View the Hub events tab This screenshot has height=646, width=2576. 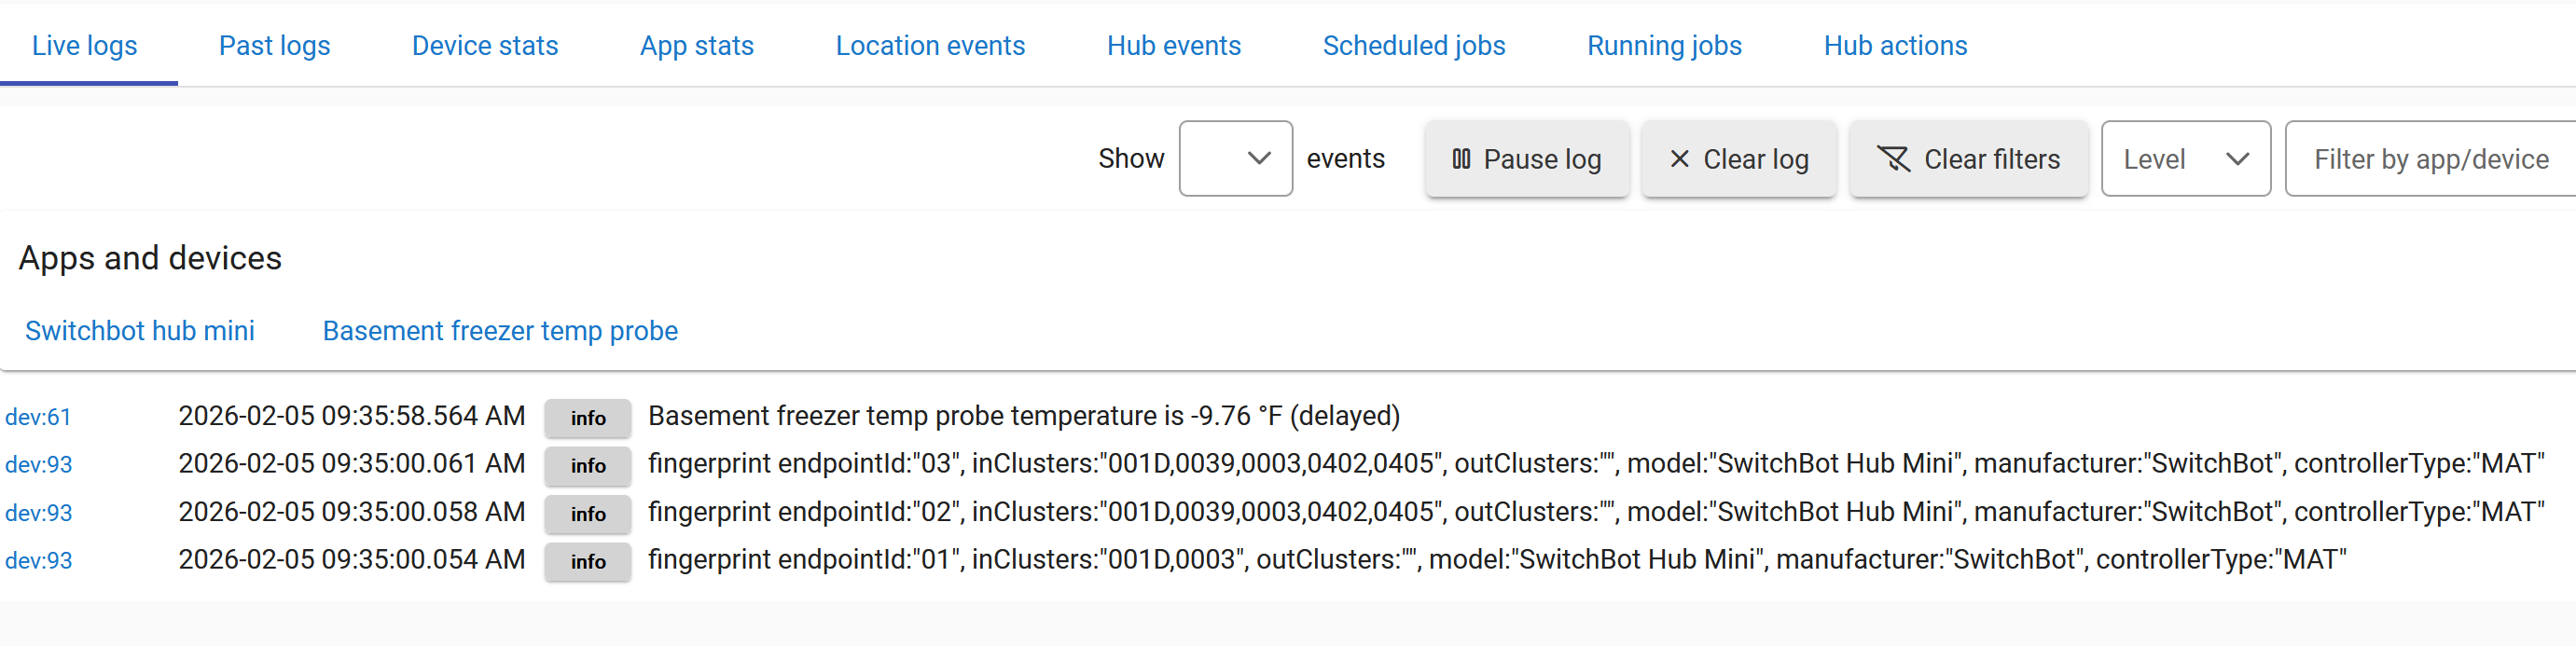pos(1173,46)
